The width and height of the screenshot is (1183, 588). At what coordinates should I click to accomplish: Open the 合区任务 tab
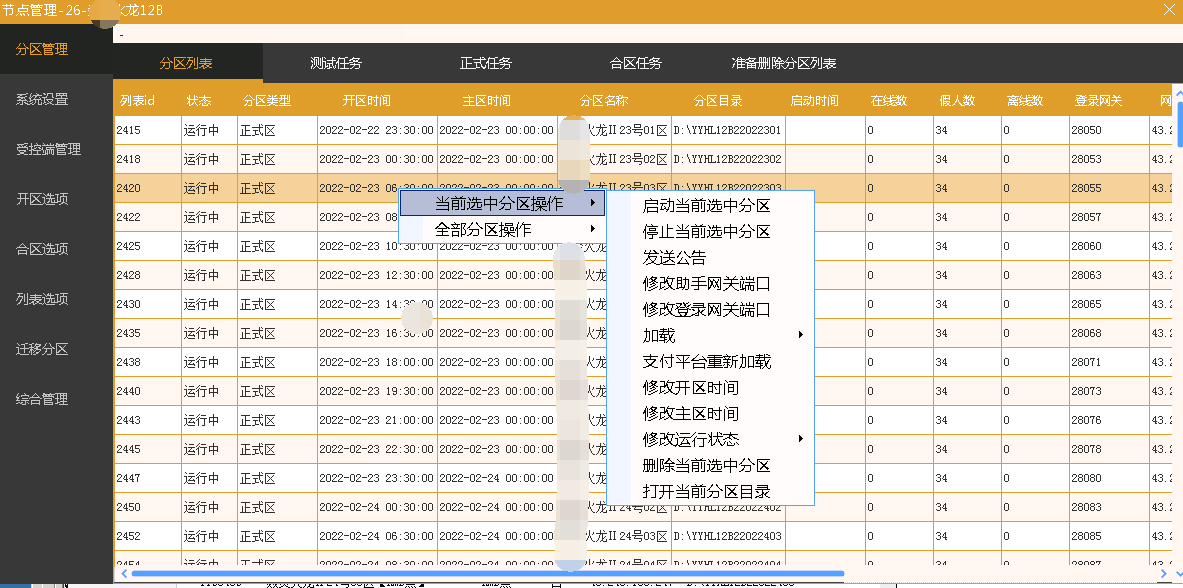[636, 63]
